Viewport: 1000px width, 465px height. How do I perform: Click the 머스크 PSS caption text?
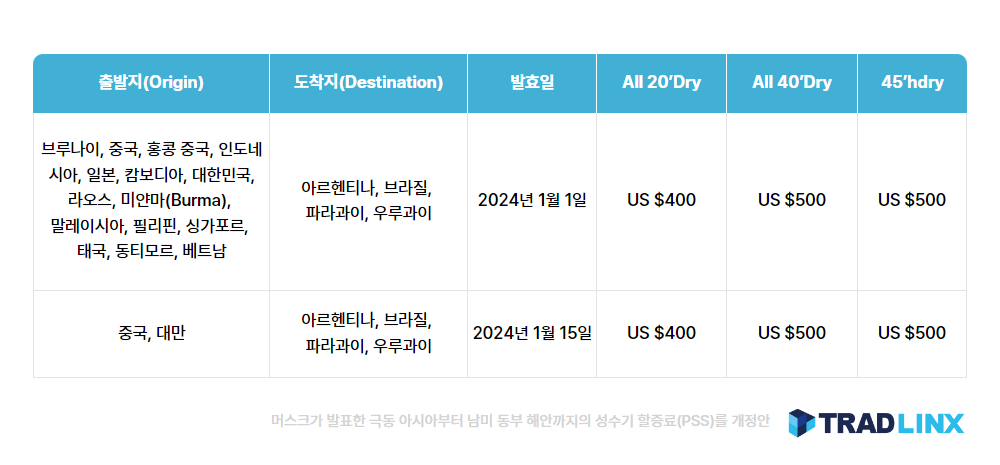520,422
